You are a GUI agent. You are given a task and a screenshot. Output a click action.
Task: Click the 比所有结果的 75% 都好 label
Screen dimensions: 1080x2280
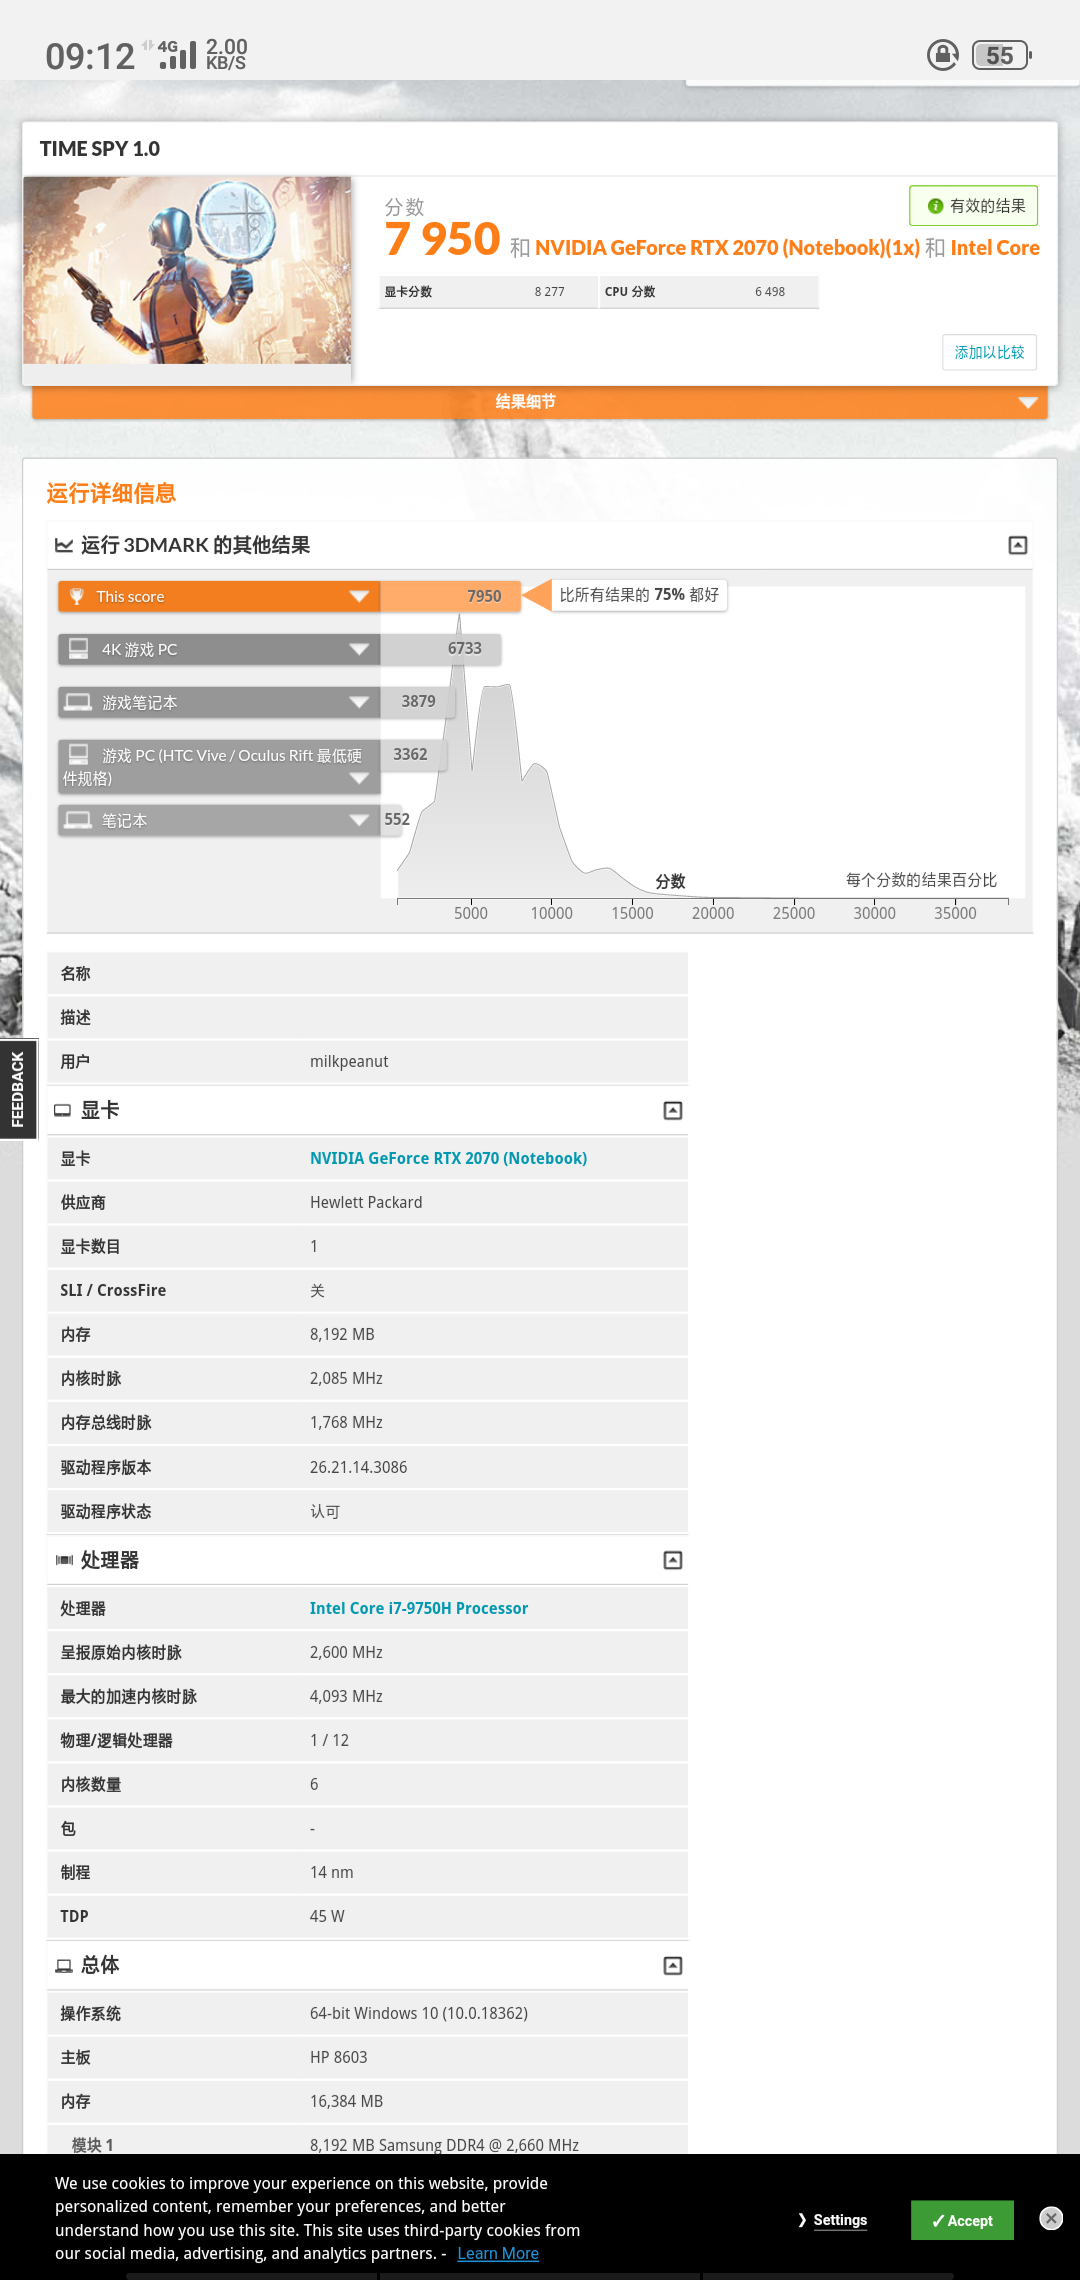[639, 595]
